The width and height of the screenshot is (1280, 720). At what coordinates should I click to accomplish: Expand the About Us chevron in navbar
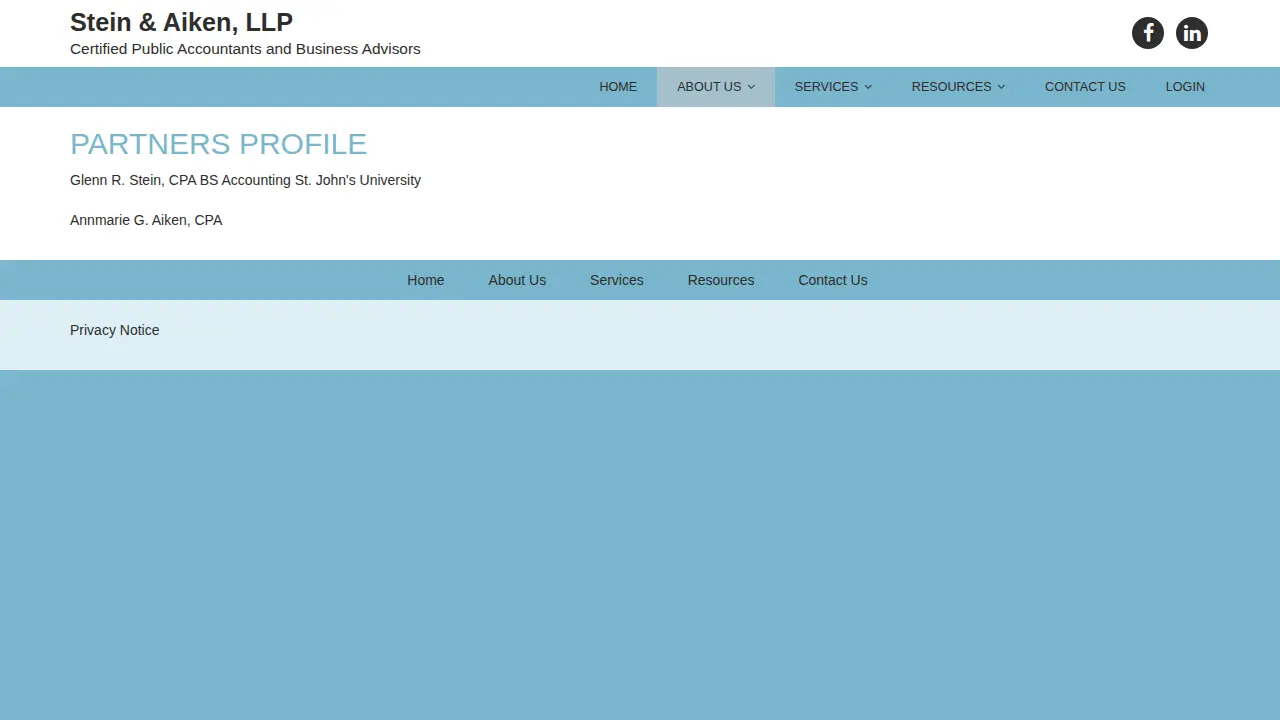coord(751,87)
